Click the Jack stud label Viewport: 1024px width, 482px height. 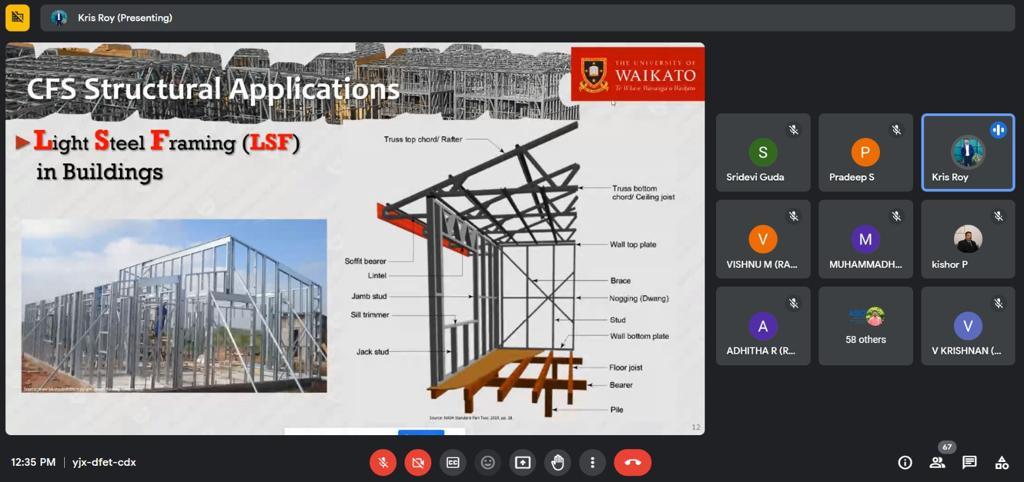372,351
